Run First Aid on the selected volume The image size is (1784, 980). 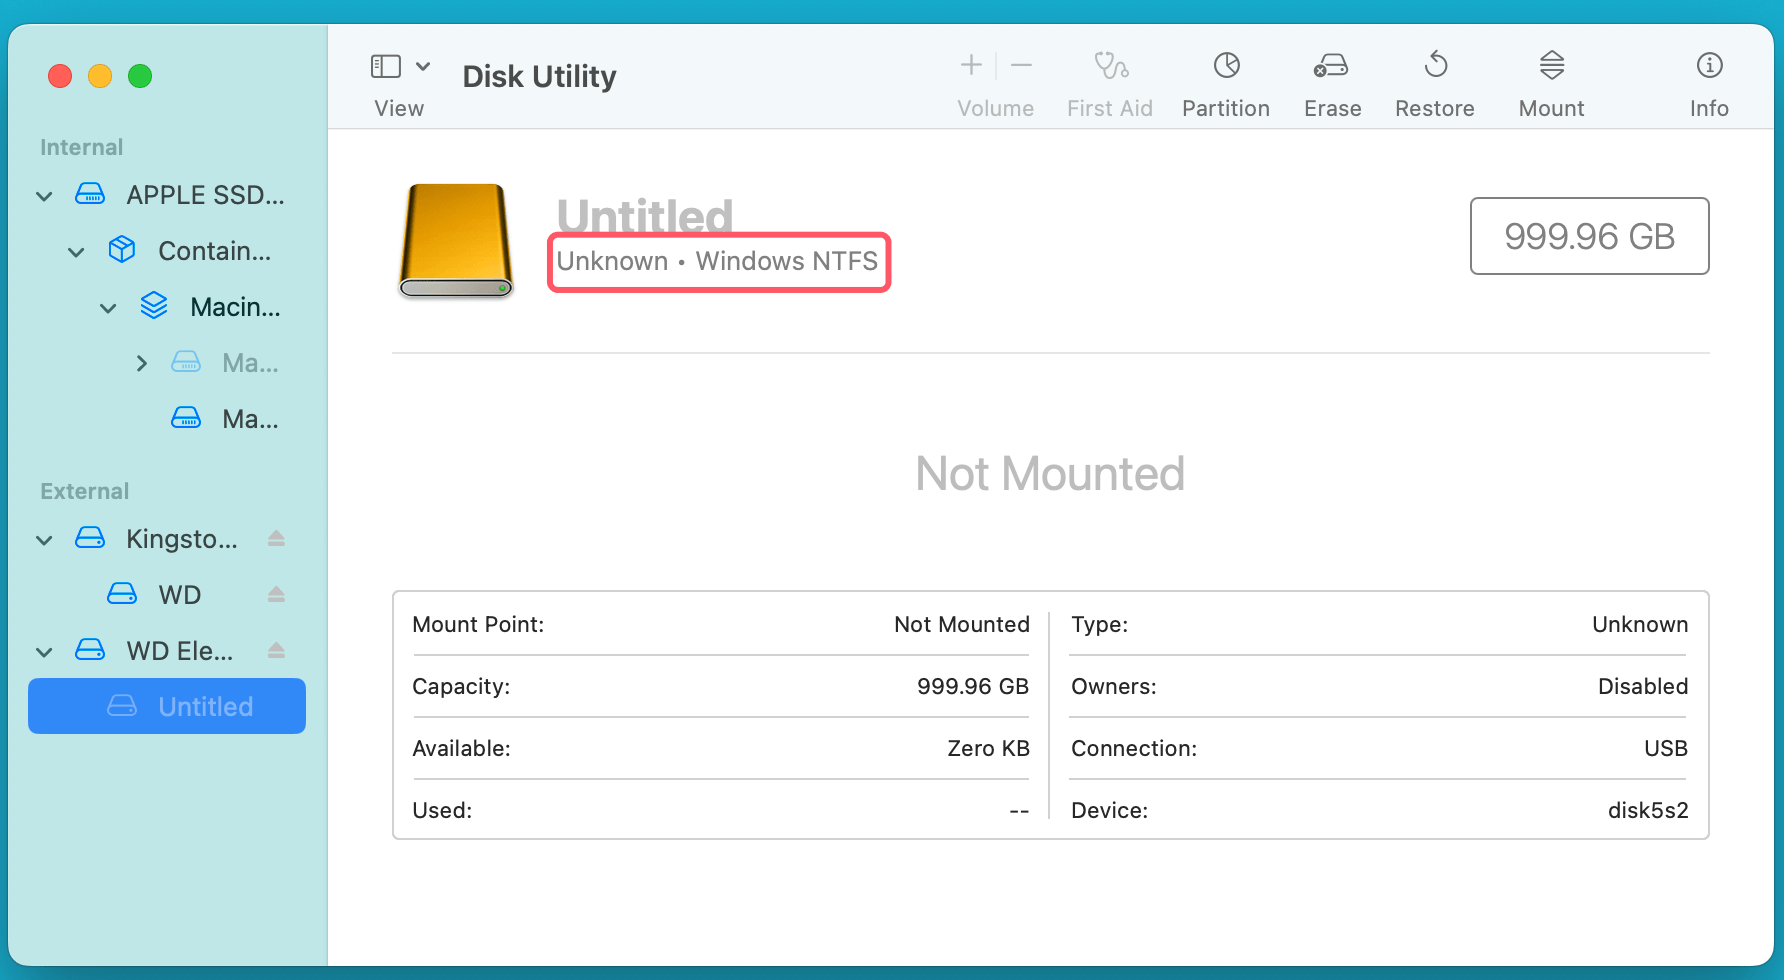point(1110,80)
